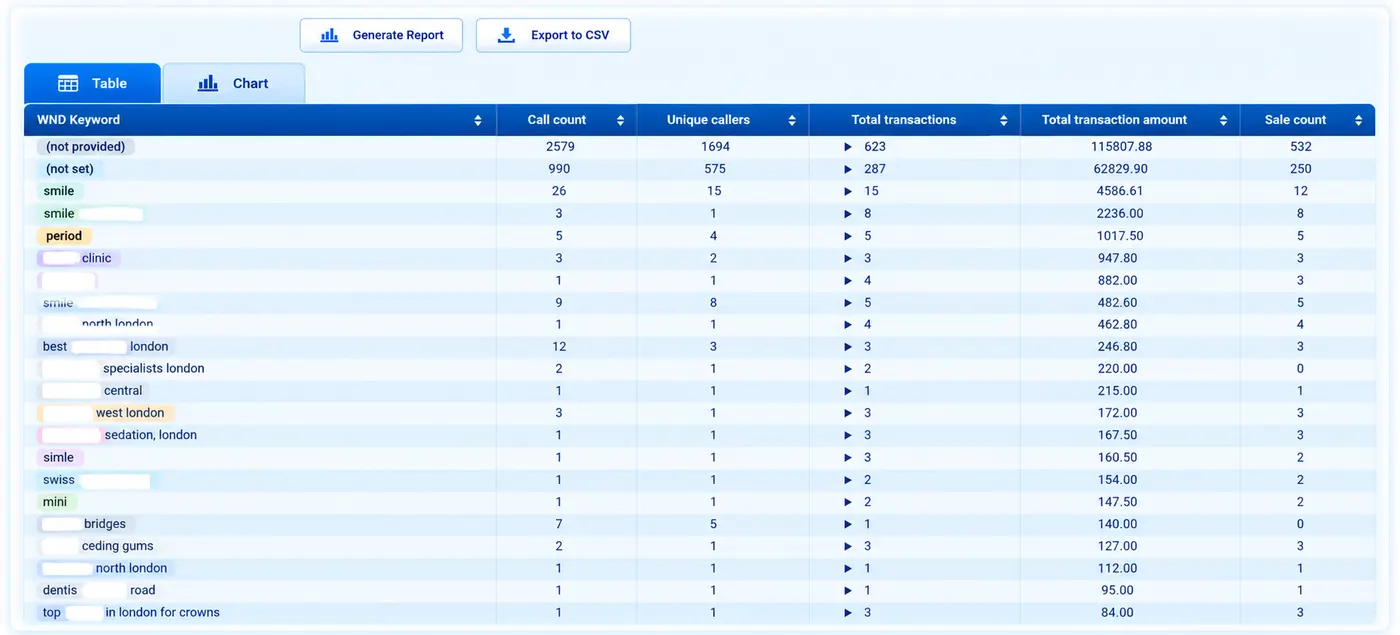The width and height of the screenshot is (1400, 635).
Task: Click the grid icon on Table tab
Action: coord(68,84)
